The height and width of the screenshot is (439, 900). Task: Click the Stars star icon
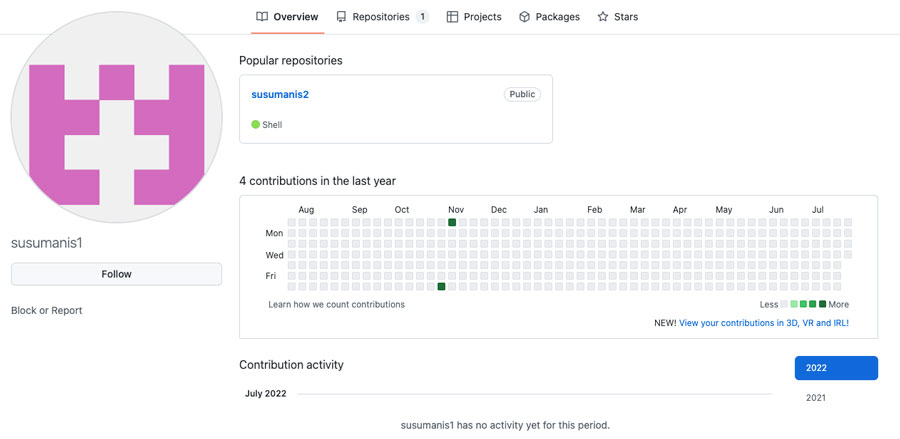point(603,17)
